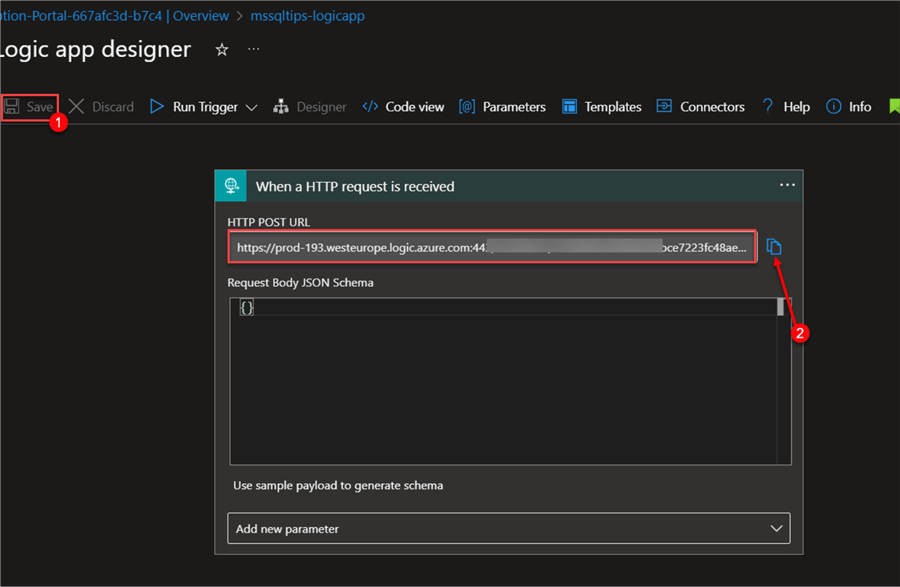Open the more options ellipsis beside title
Viewport: 900px width, 587px height.
[x=254, y=49]
